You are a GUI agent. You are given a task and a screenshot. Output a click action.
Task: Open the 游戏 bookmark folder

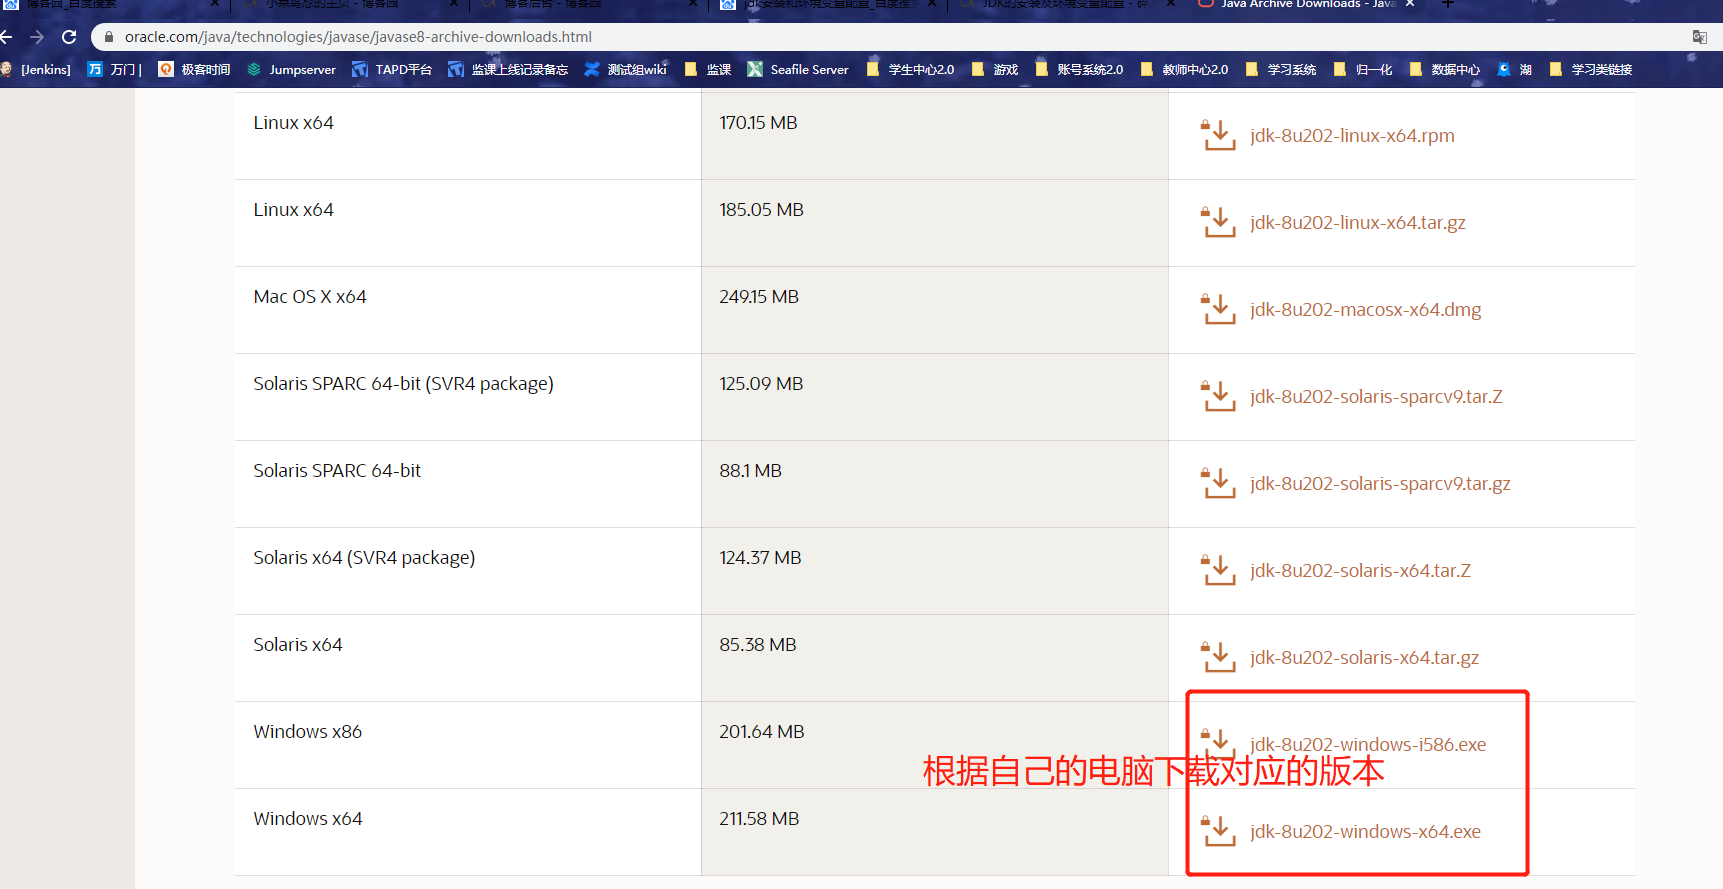click(x=995, y=69)
